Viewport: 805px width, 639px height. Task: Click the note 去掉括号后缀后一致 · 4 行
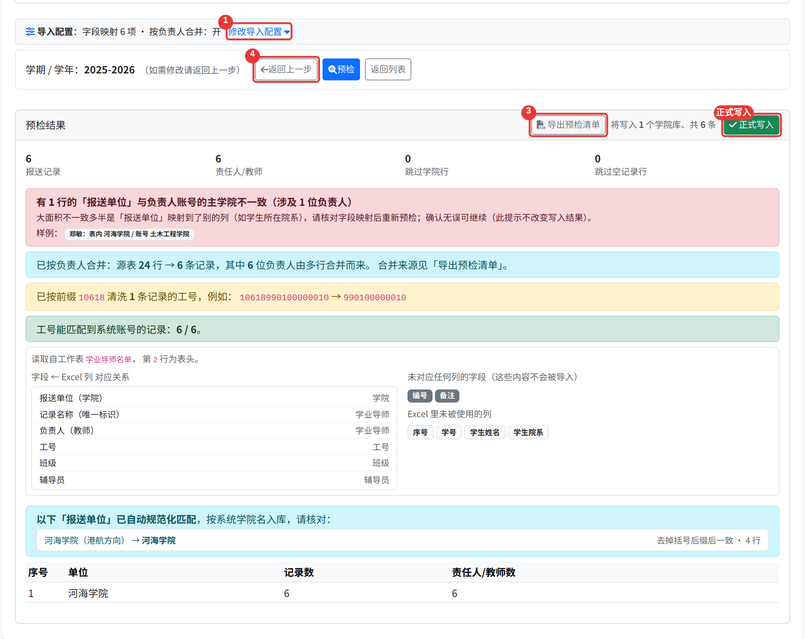click(708, 540)
